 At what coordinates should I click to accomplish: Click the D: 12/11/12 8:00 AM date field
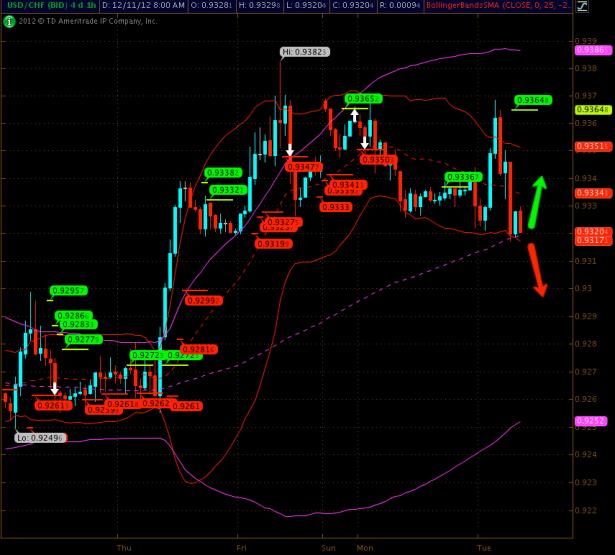coord(143,5)
